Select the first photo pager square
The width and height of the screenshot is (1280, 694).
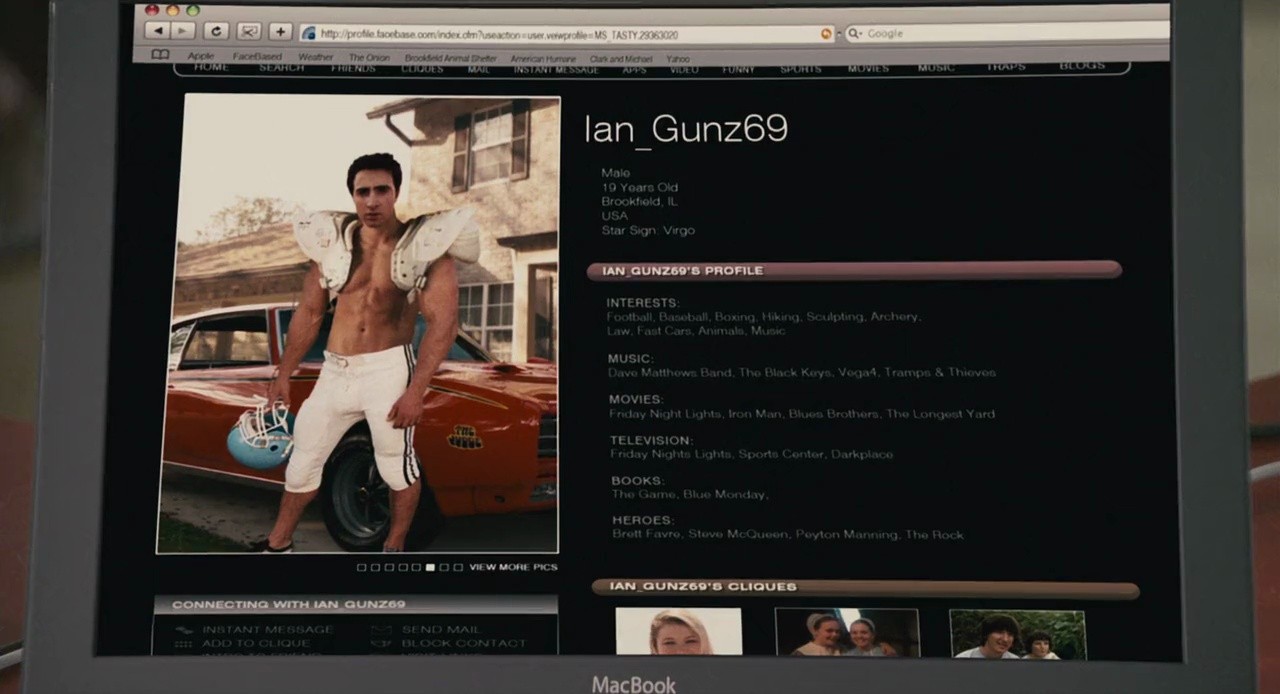coord(362,568)
